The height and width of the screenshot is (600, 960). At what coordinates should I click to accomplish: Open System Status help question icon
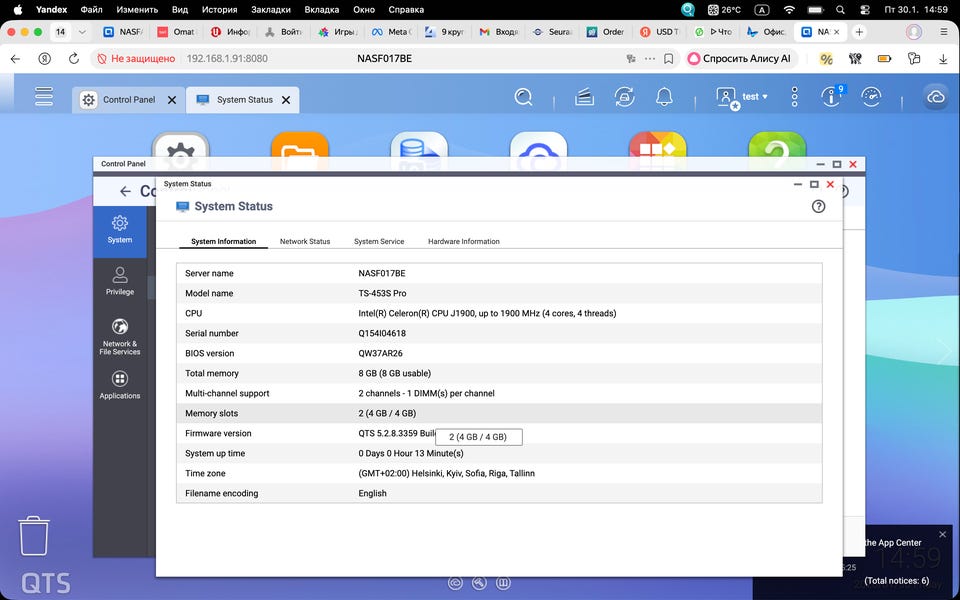(x=818, y=206)
